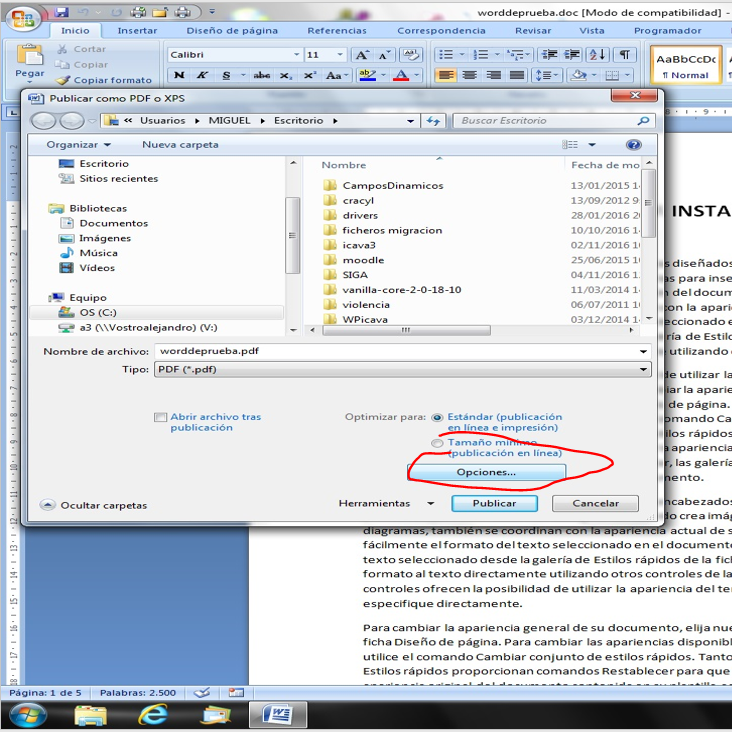This screenshot has height=732, width=732.
Task: Select Estándar optimization radio button
Action: point(438,417)
